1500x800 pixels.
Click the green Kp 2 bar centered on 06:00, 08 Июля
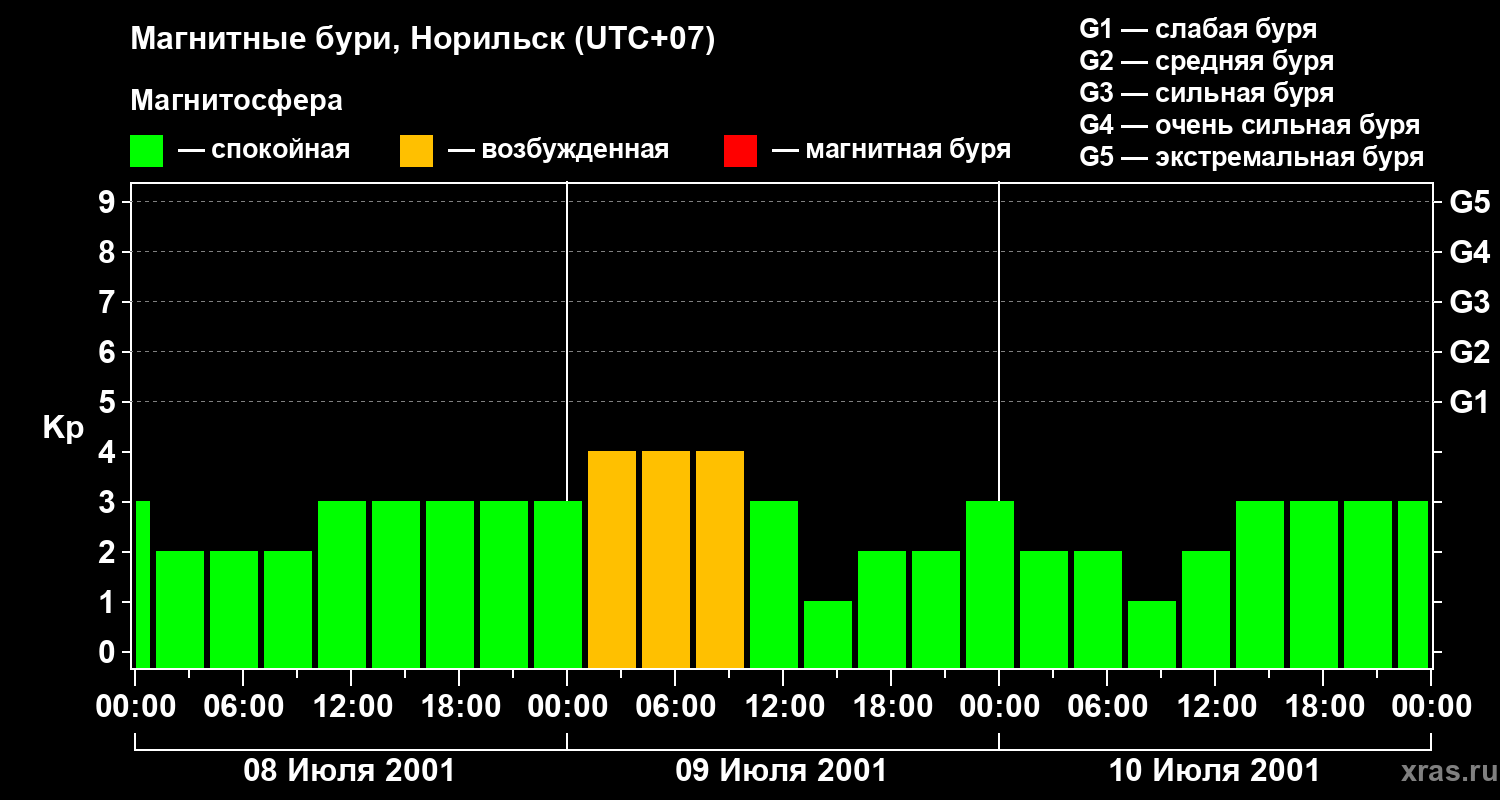point(234,609)
